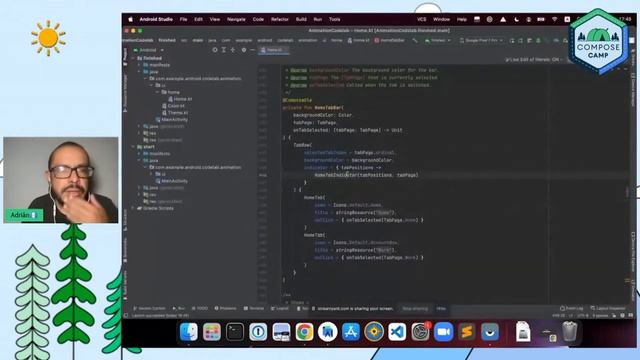Expand Gradle Scripts node
640x360 pixels.
(133, 208)
